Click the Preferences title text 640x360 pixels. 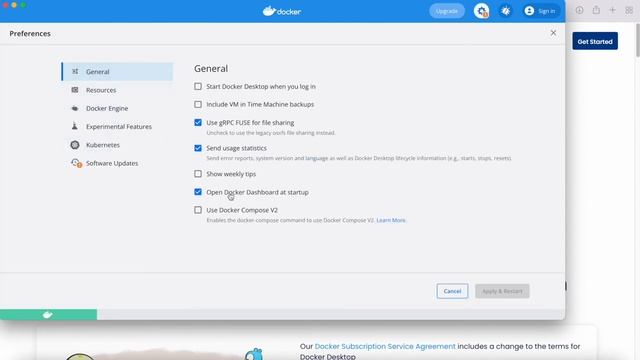click(x=30, y=33)
